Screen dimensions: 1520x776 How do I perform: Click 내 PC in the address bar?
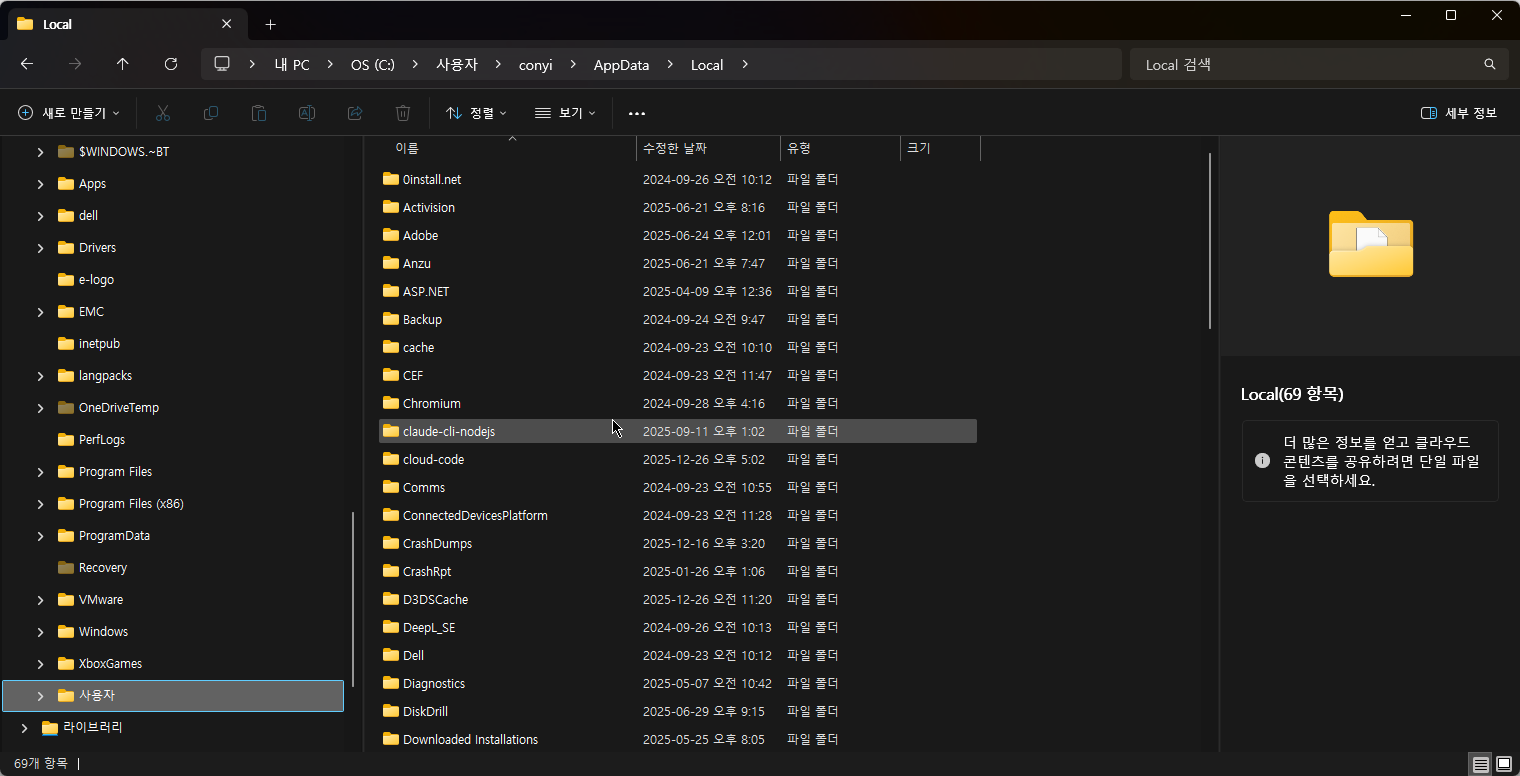point(292,64)
